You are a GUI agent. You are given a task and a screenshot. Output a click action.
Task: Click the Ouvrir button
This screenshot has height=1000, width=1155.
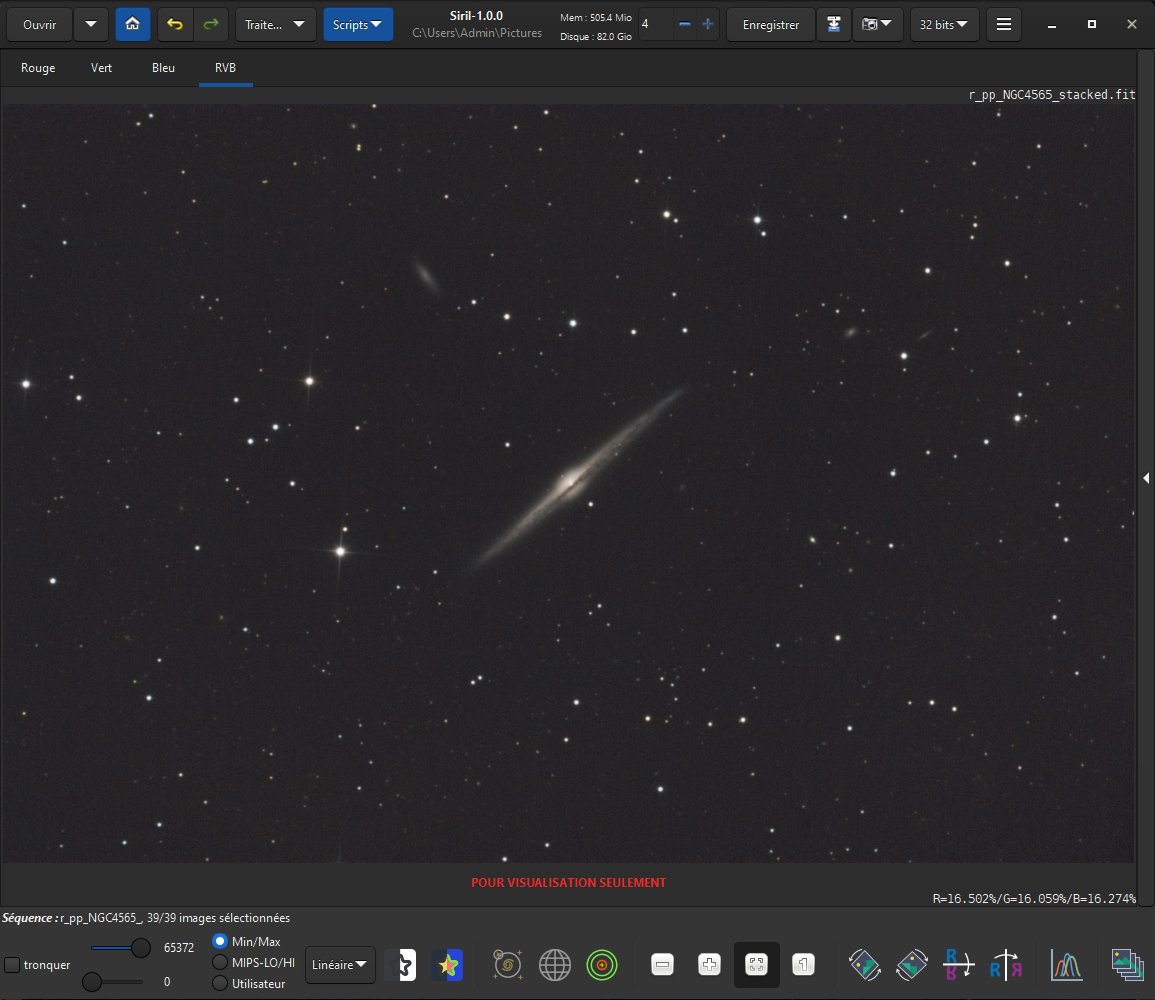click(x=40, y=24)
